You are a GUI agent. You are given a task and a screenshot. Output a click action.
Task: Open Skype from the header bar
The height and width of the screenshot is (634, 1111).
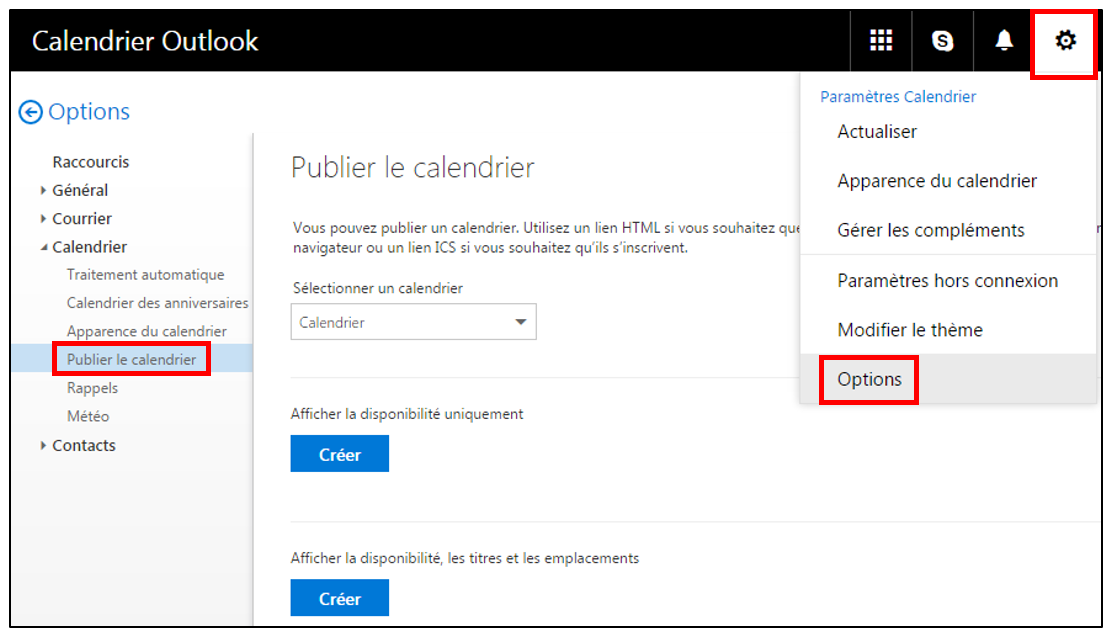(x=942, y=40)
